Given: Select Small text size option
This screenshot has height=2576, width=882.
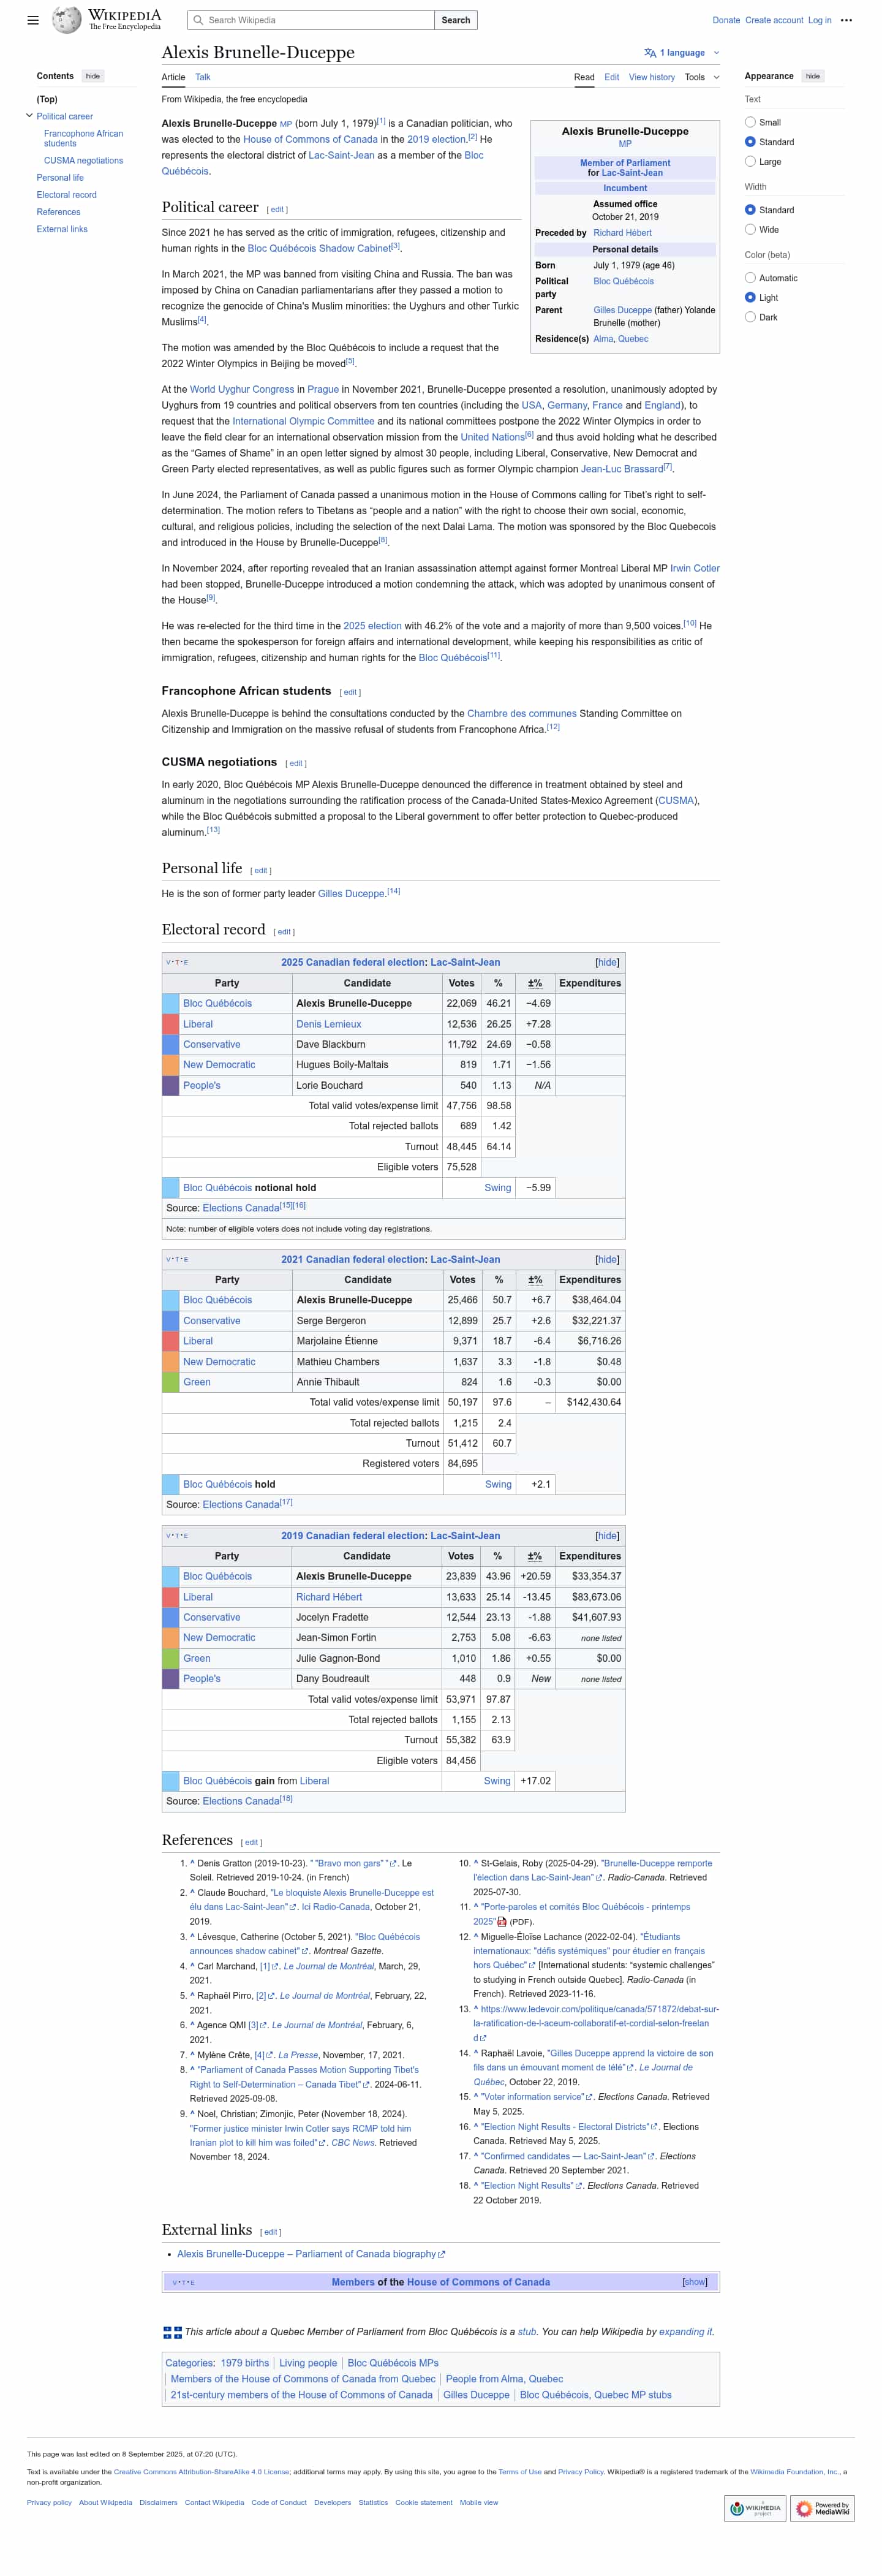Looking at the screenshot, I should point(750,122).
